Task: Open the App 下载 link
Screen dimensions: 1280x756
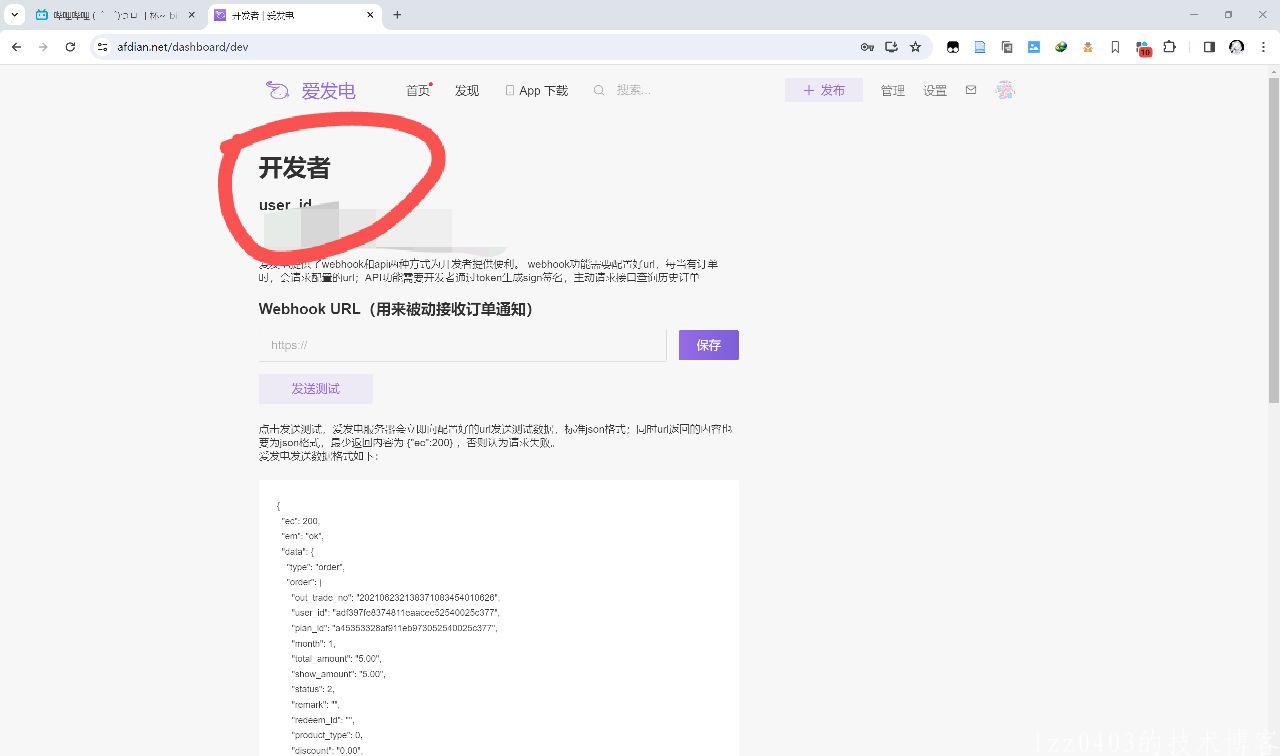Action: pos(537,90)
